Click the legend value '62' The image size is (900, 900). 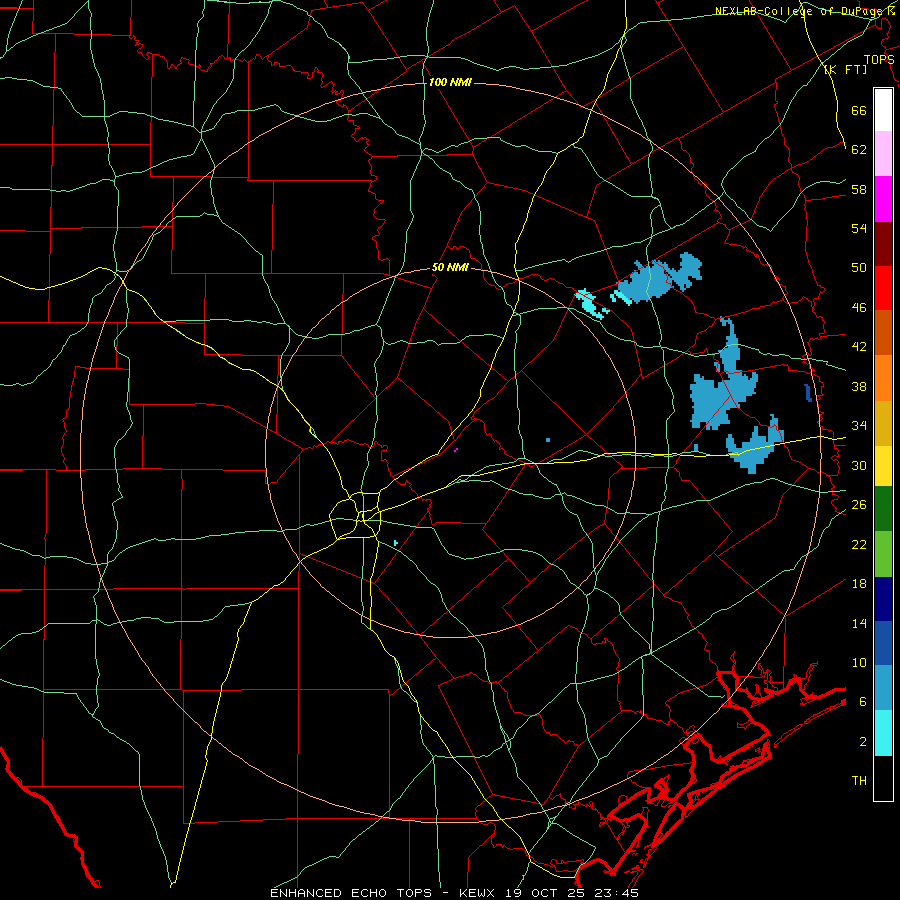tap(859, 150)
